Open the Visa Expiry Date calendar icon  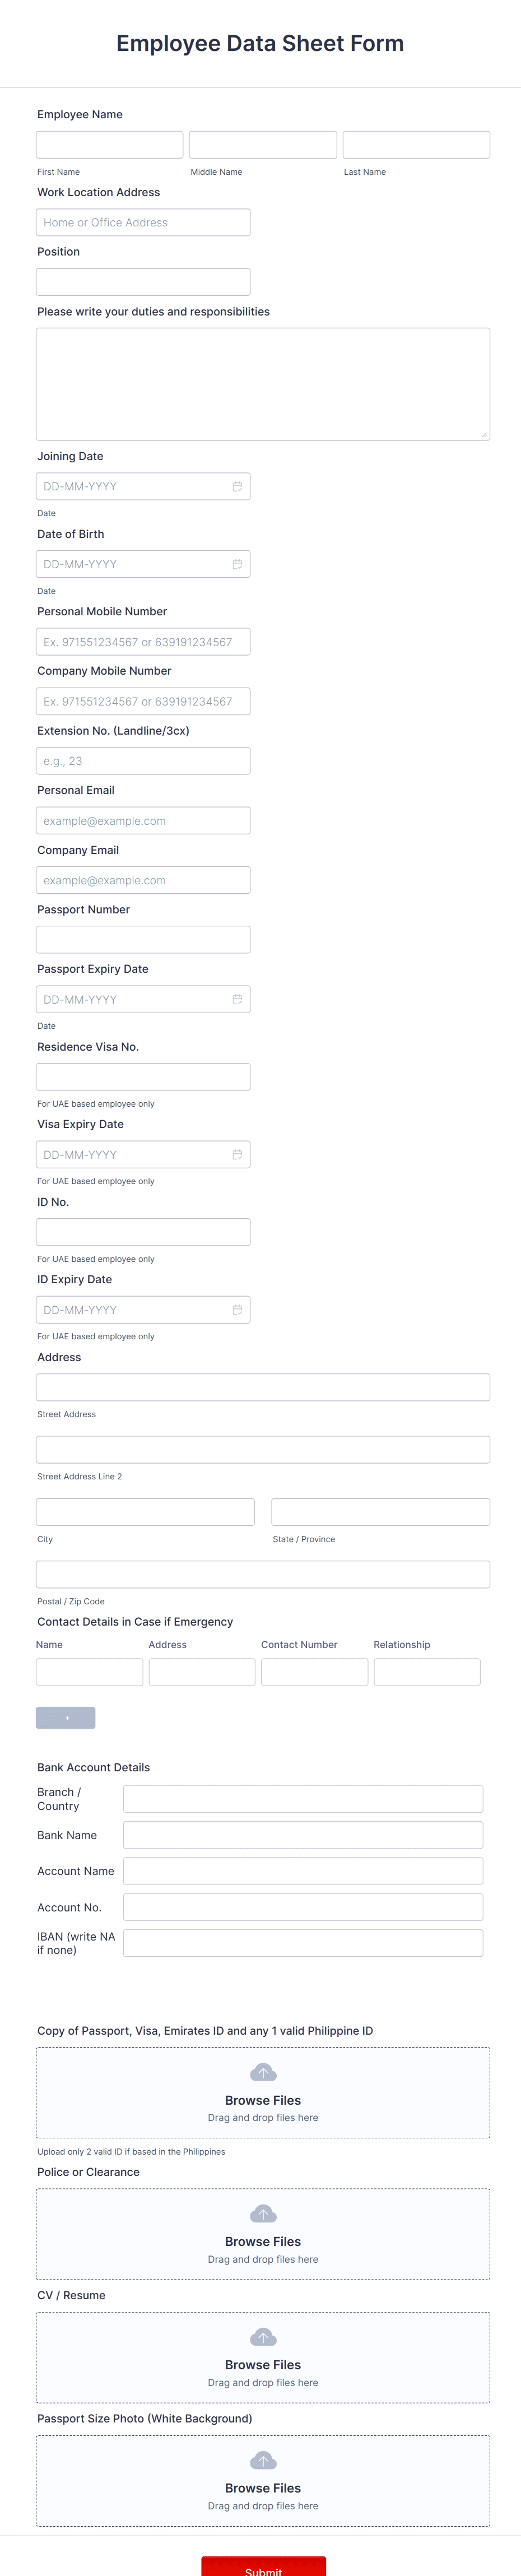[x=238, y=1154]
